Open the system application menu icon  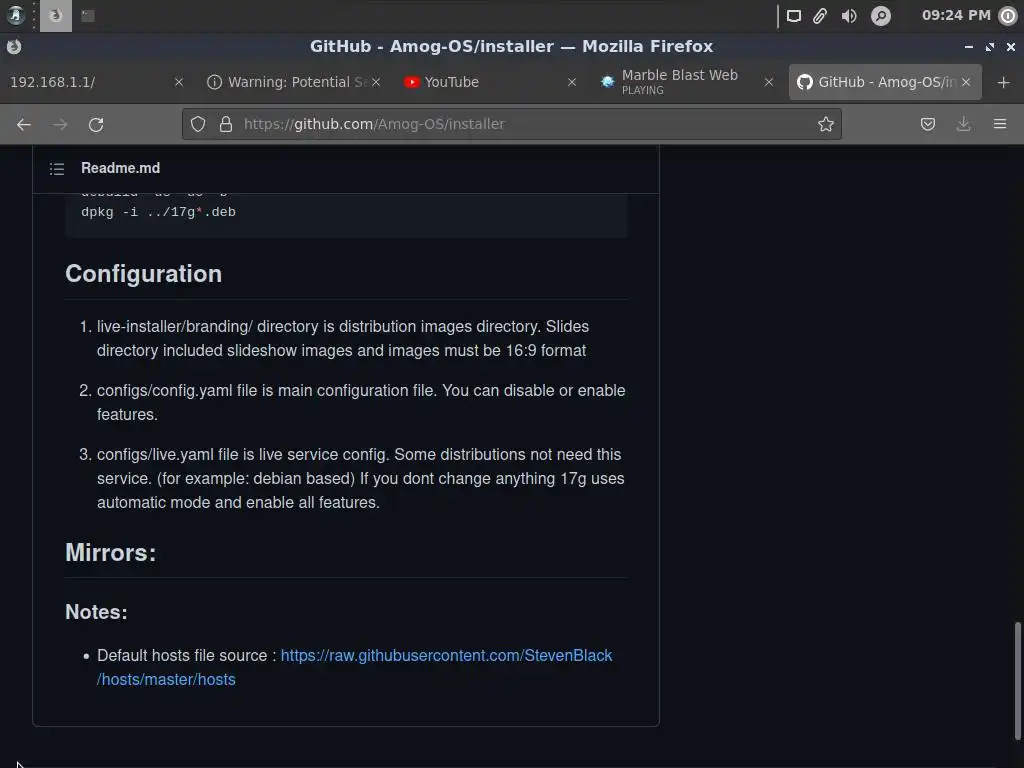(15, 15)
